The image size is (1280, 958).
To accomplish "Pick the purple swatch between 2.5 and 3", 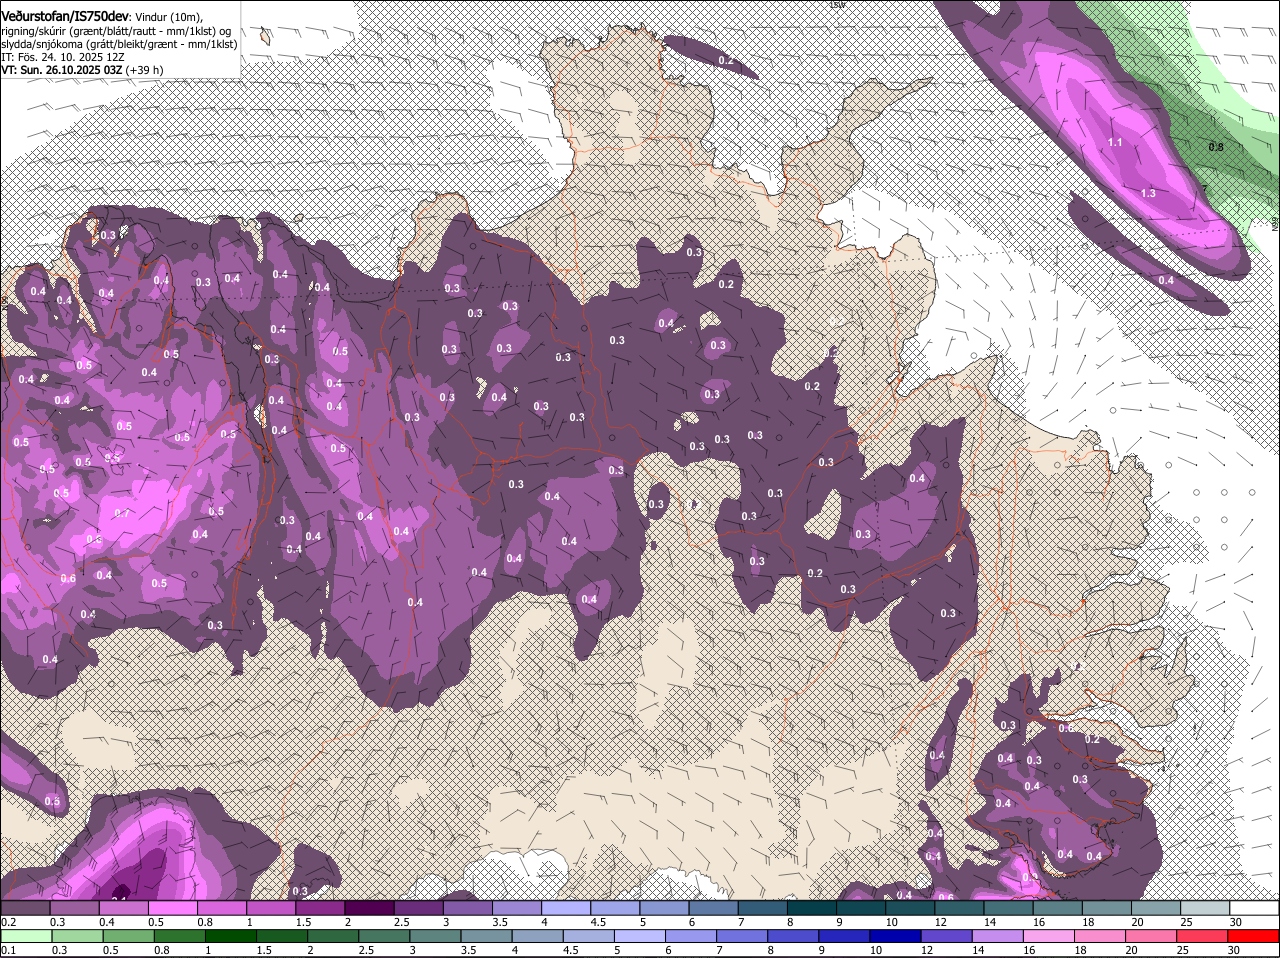I will pos(418,908).
